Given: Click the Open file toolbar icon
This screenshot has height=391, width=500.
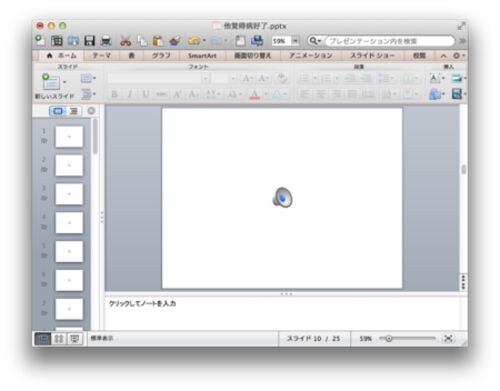Looking at the screenshot, I should (73, 41).
